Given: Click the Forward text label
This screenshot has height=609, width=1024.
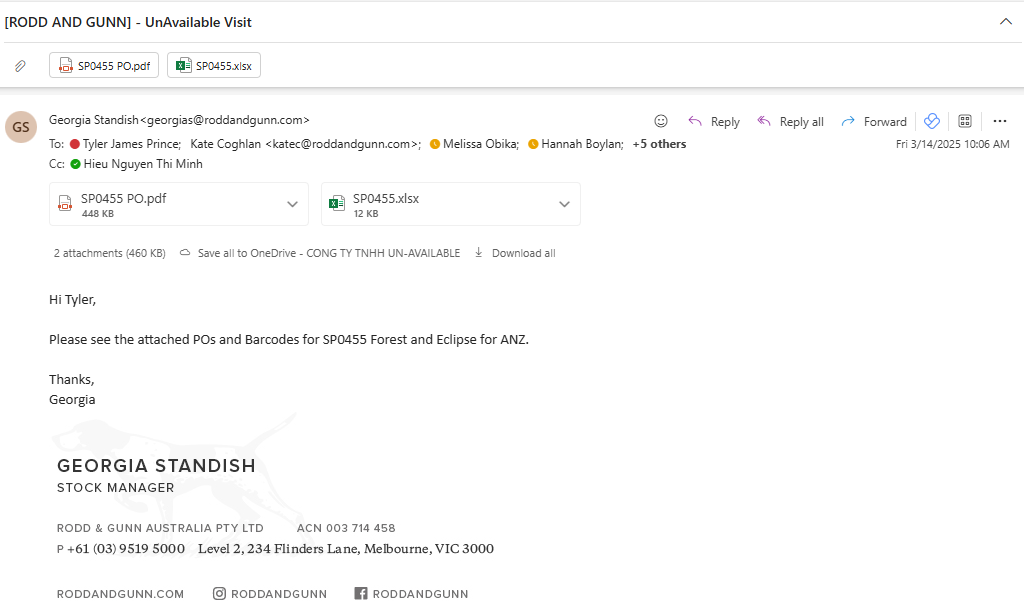Looking at the screenshot, I should (x=885, y=121).
